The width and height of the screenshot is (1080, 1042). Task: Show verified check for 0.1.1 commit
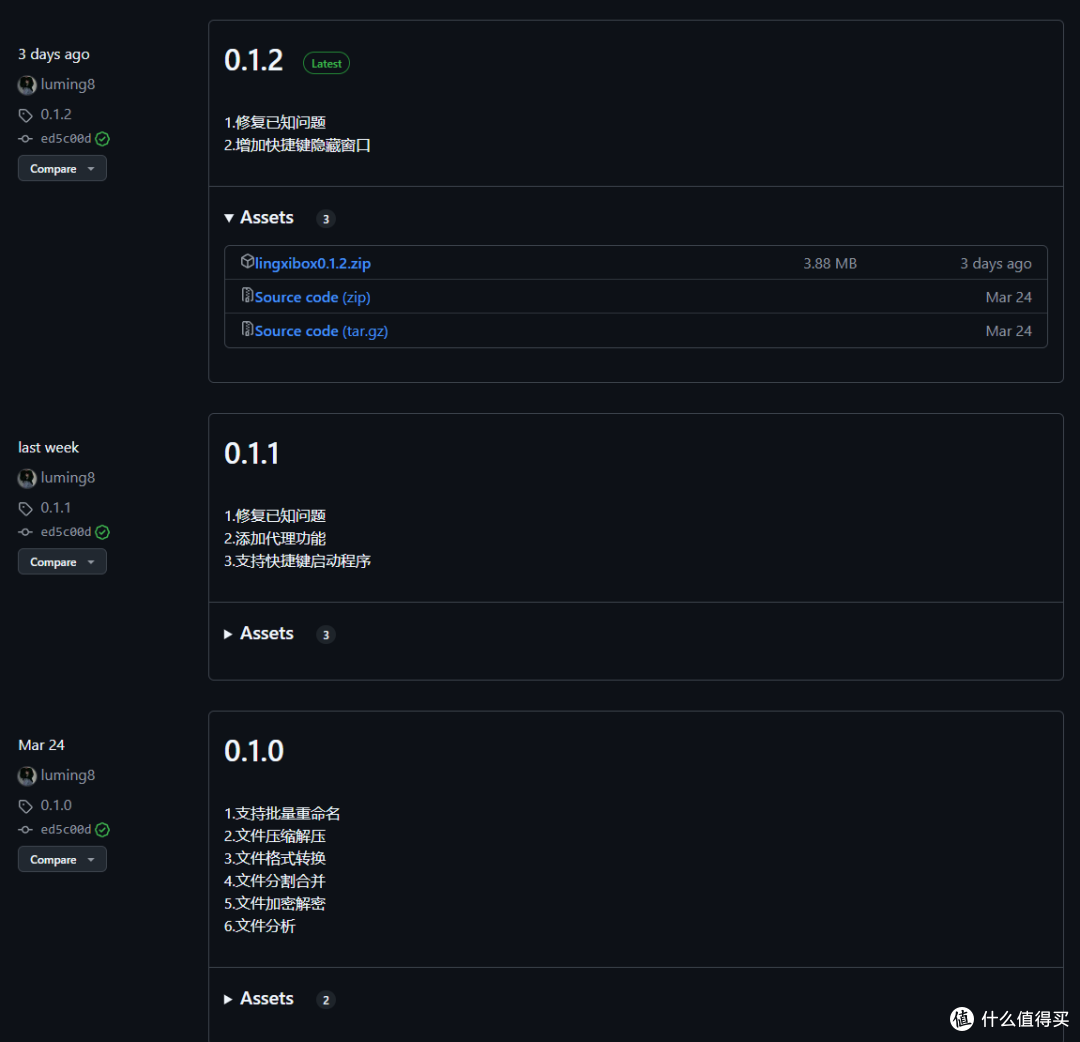click(103, 532)
